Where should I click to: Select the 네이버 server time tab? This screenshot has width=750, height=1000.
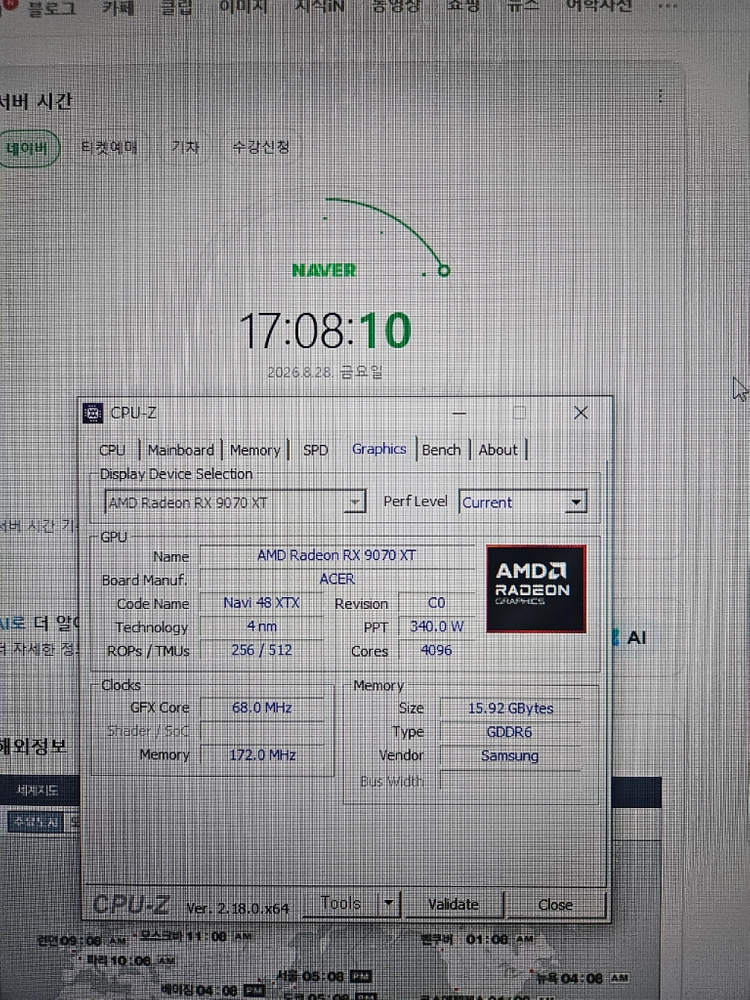click(x=27, y=149)
